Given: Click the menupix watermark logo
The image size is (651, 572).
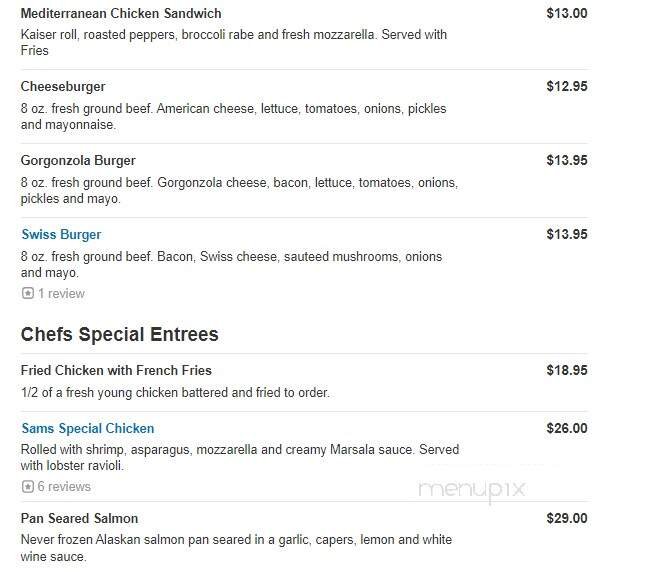Looking at the screenshot, I should point(472,490).
